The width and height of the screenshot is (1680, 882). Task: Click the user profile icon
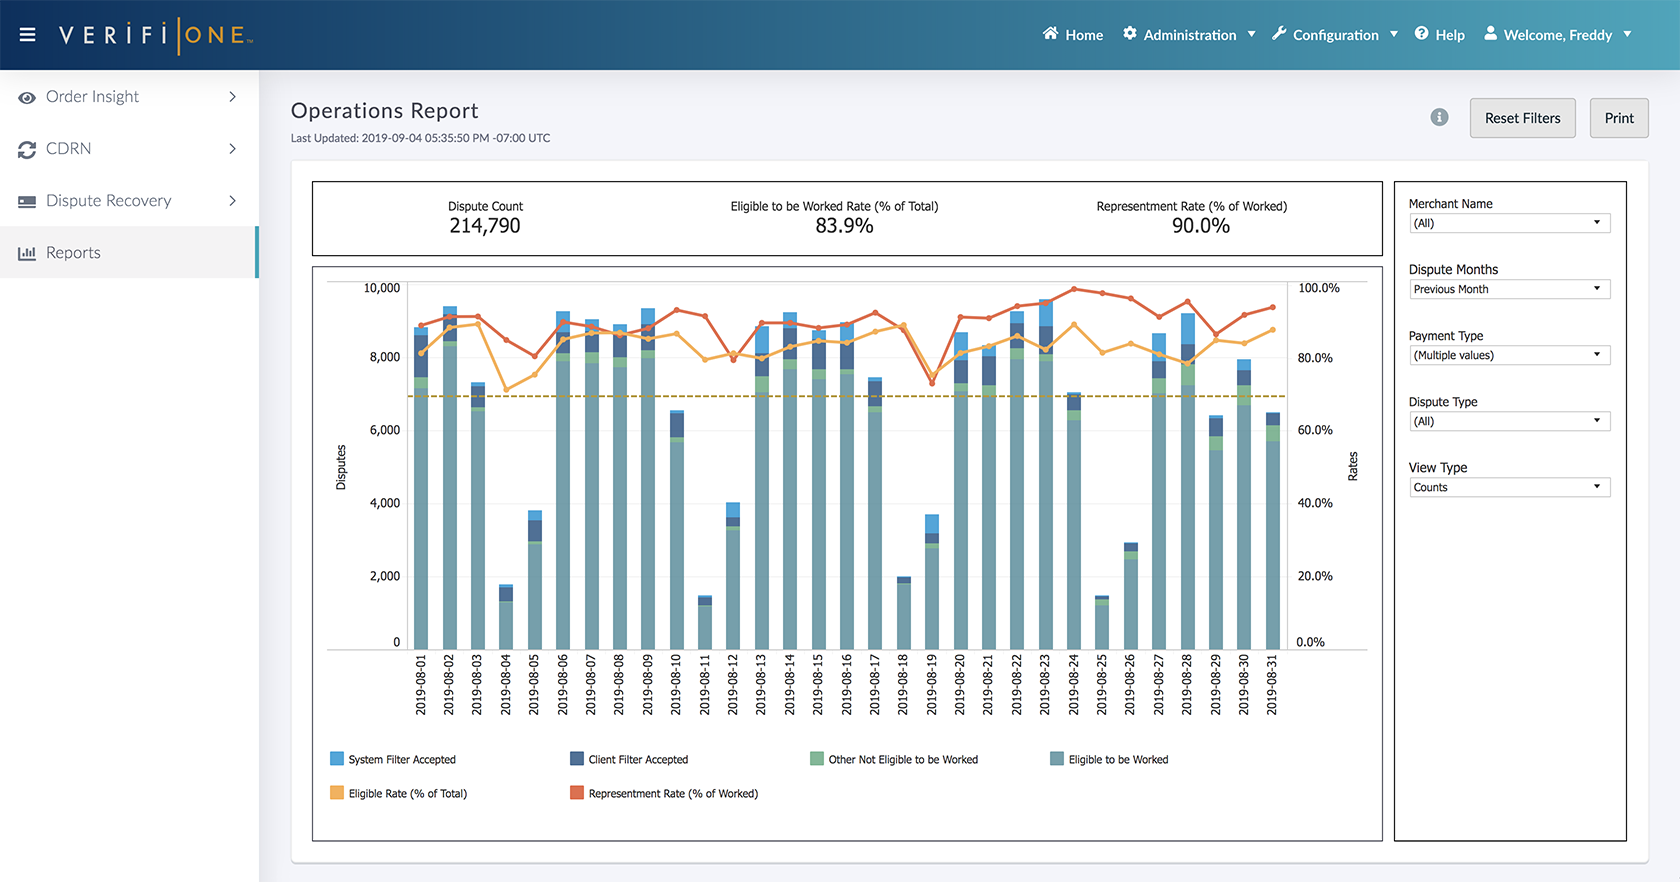[1490, 34]
